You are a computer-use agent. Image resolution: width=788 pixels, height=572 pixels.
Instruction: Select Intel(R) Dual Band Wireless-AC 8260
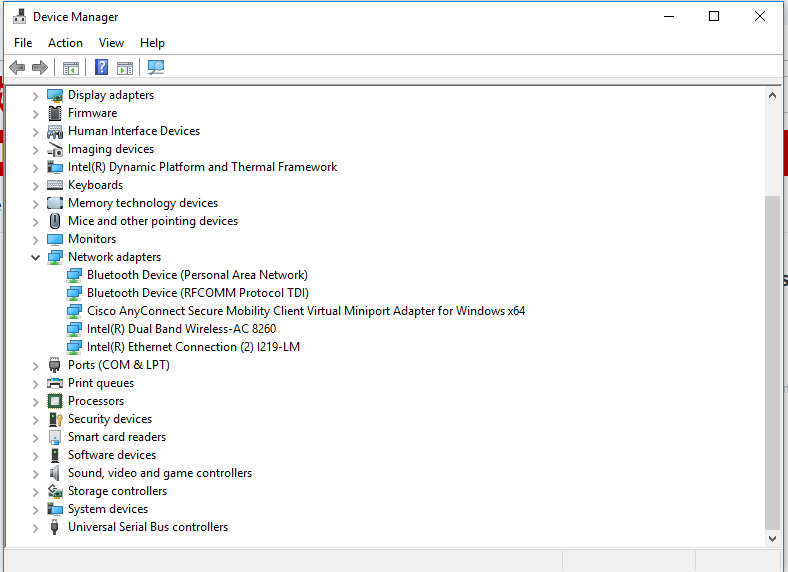(181, 329)
